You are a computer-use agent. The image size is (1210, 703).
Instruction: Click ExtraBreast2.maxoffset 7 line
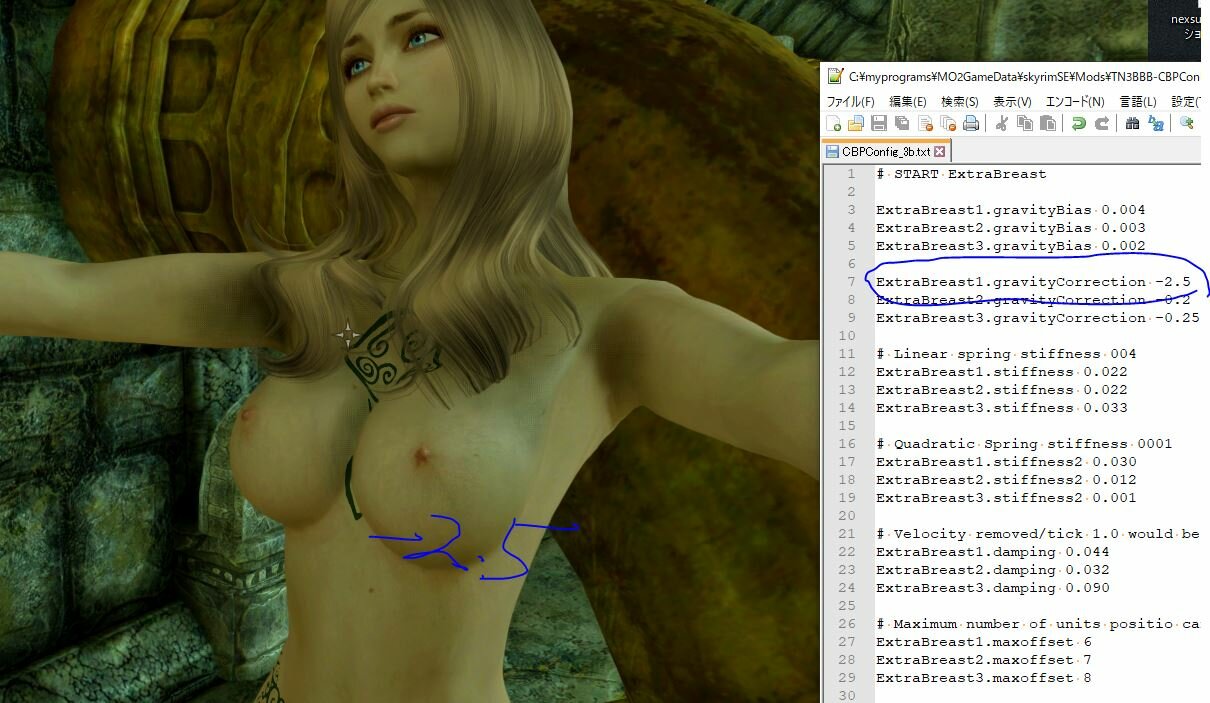point(983,660)
